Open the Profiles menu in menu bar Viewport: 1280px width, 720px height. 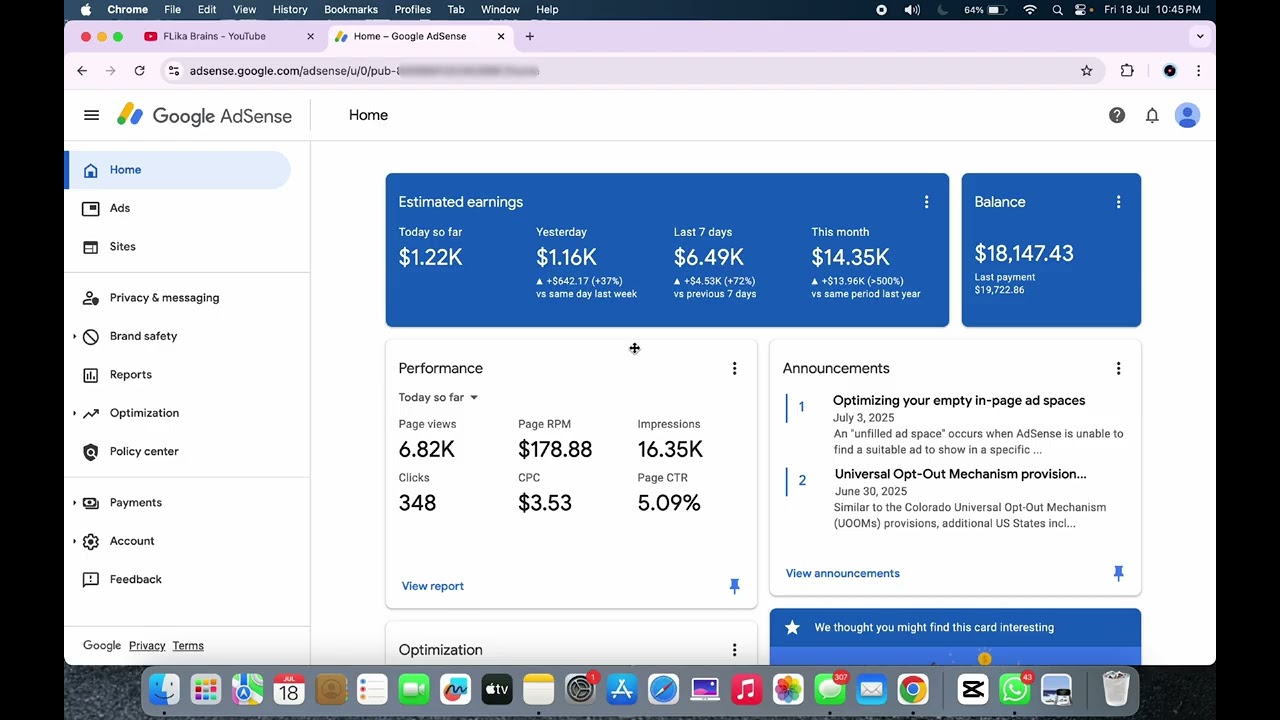click(x=412, y=9)
